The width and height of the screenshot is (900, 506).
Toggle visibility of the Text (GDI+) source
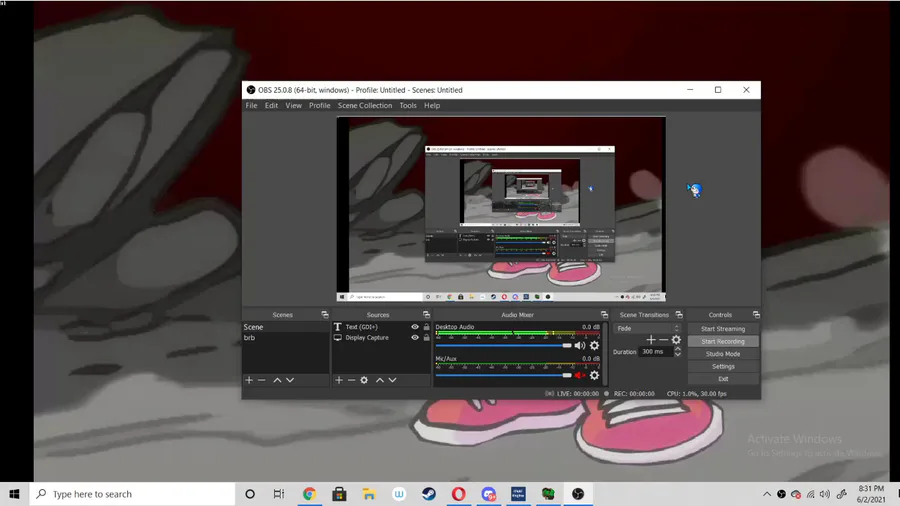click(x=415, y=327)
